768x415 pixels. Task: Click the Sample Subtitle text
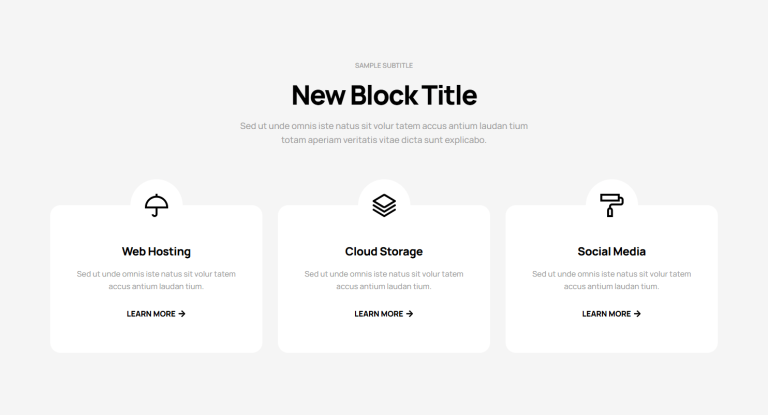click(384, 65)
